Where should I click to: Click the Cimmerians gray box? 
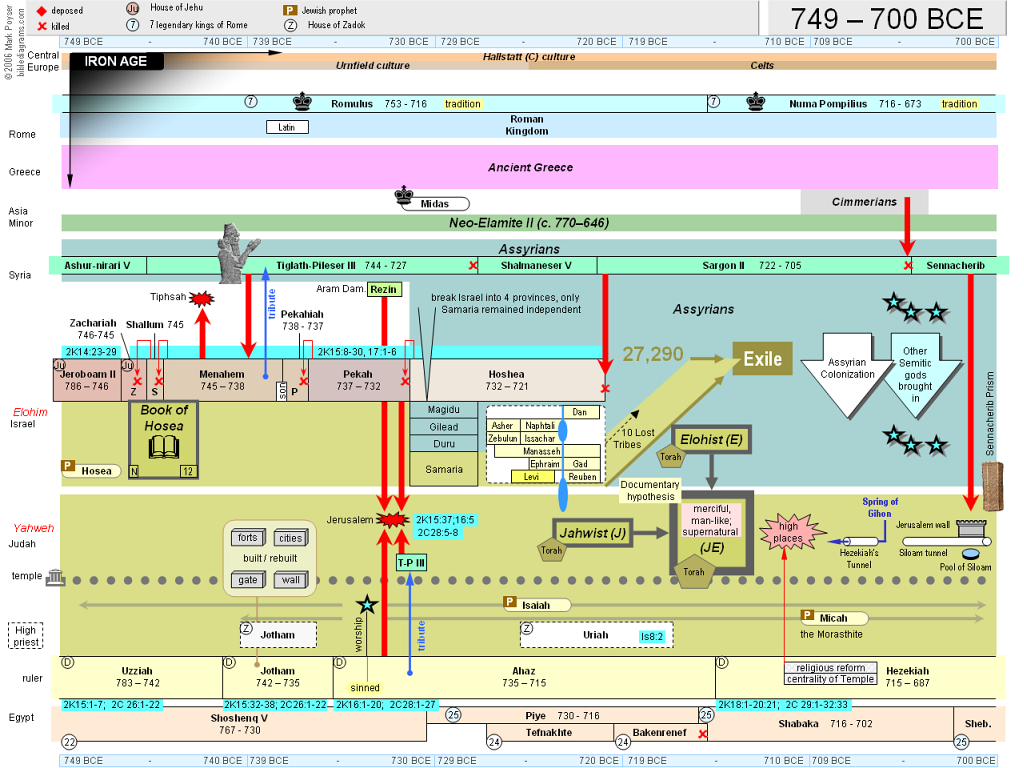pyautogui.click(x=864, y=202)
